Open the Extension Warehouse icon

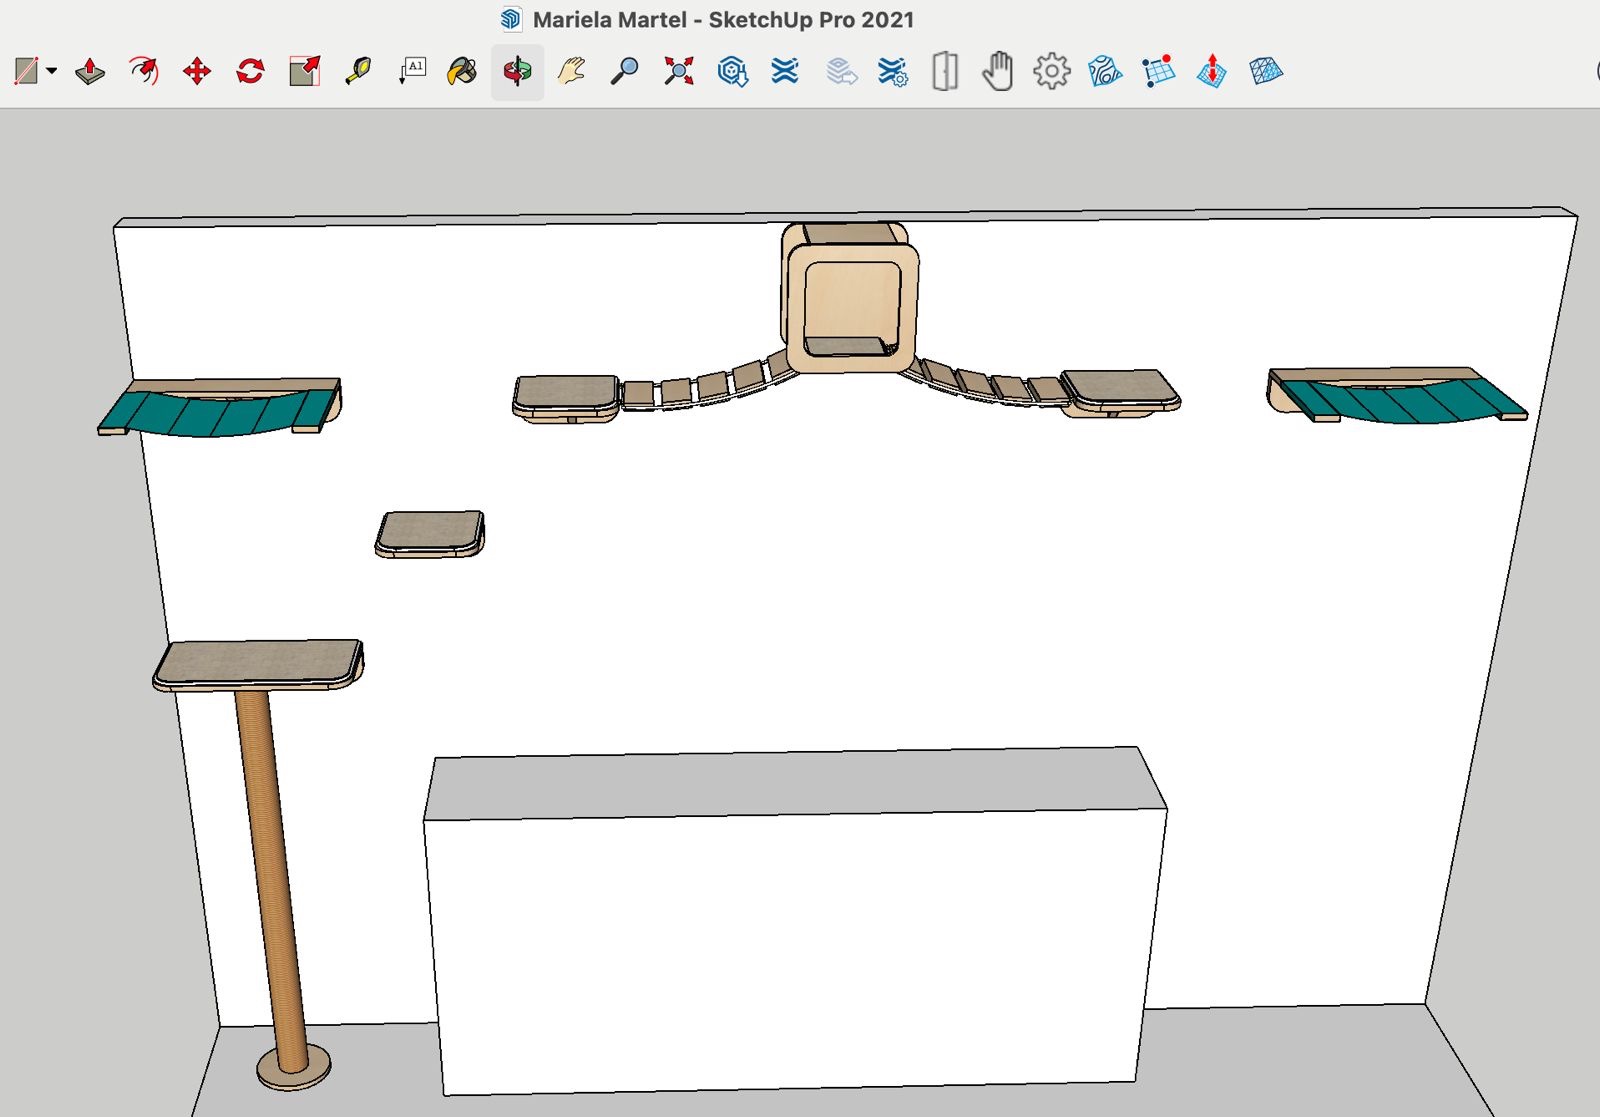785,71
